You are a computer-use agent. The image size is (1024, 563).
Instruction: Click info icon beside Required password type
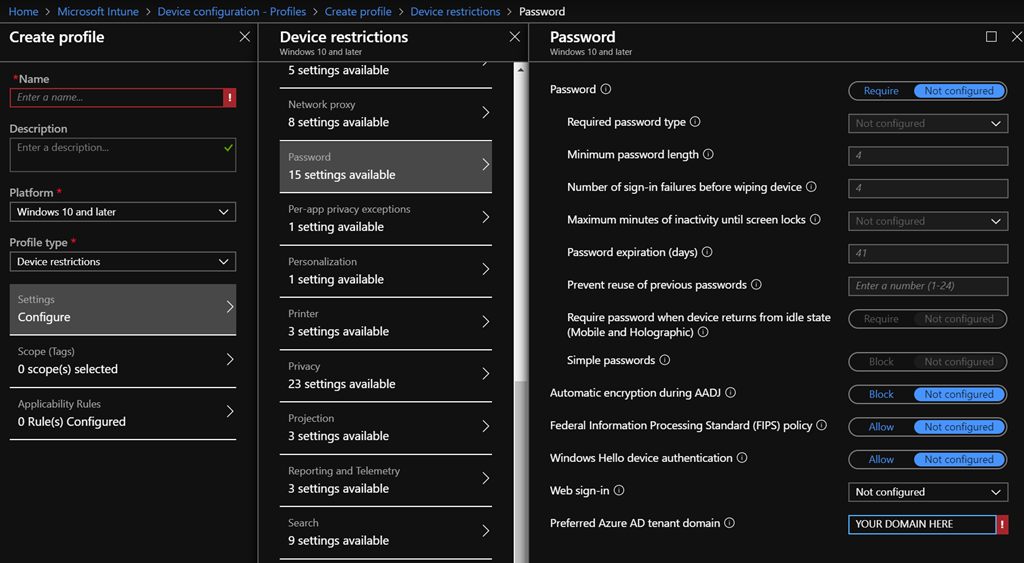(x=695, y=122)
